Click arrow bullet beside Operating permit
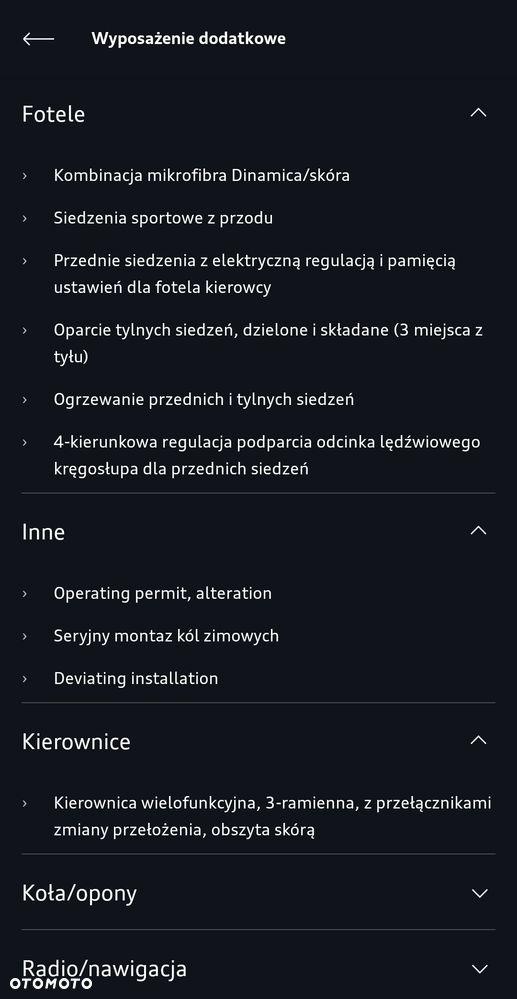 tap(25, 594)
